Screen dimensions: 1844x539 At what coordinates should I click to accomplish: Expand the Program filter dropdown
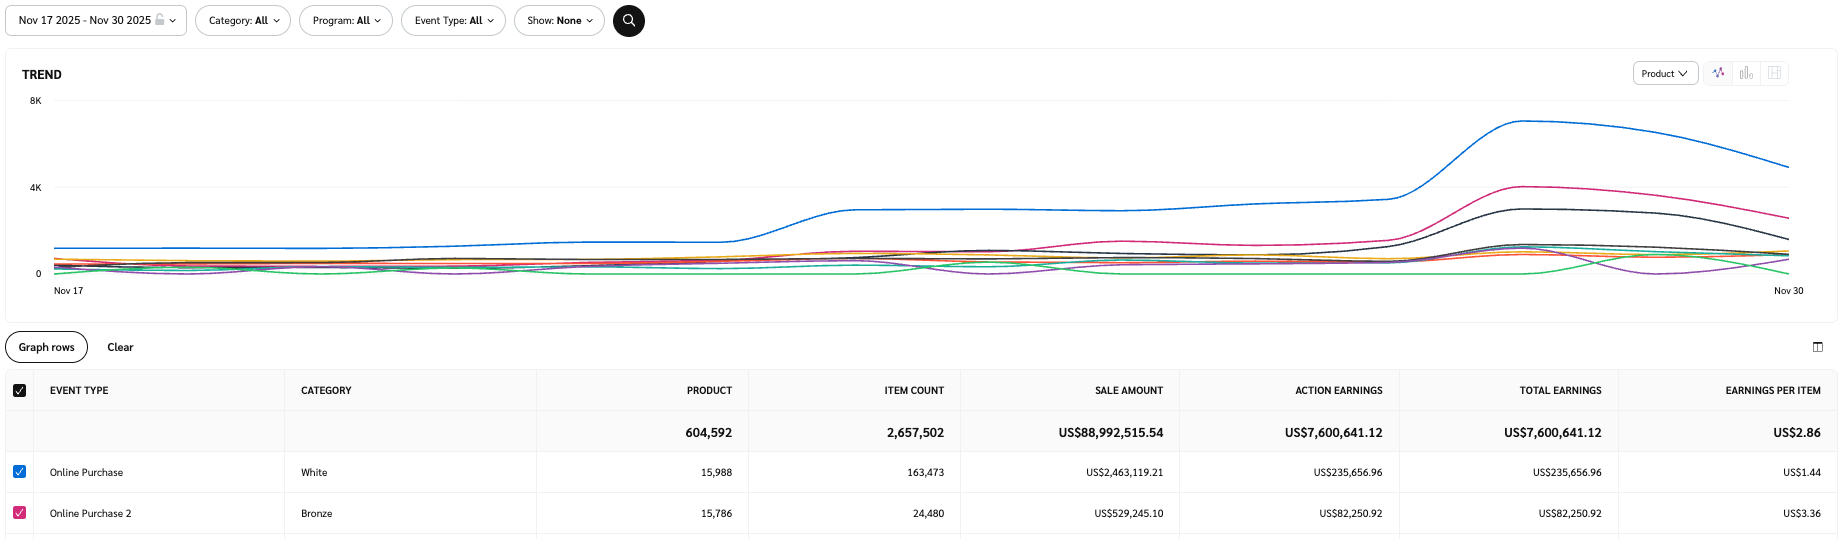(x=345, y=20)
